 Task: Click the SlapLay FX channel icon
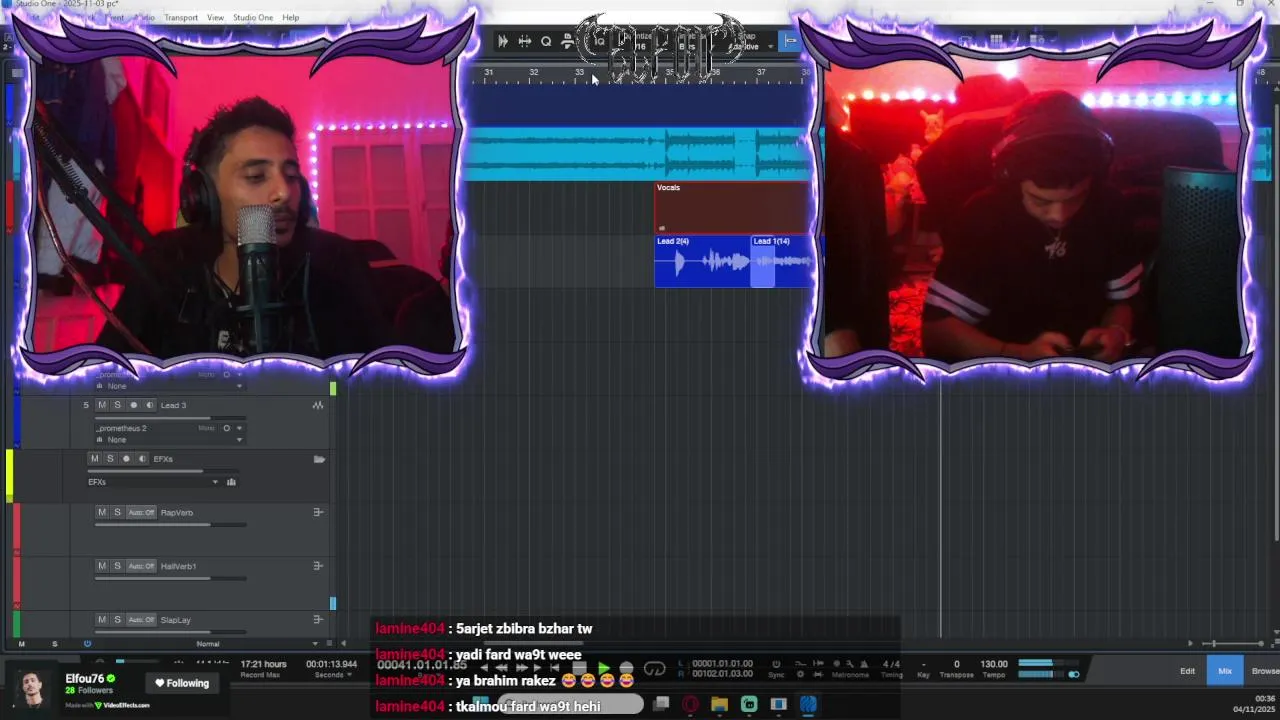coord(318,620)
